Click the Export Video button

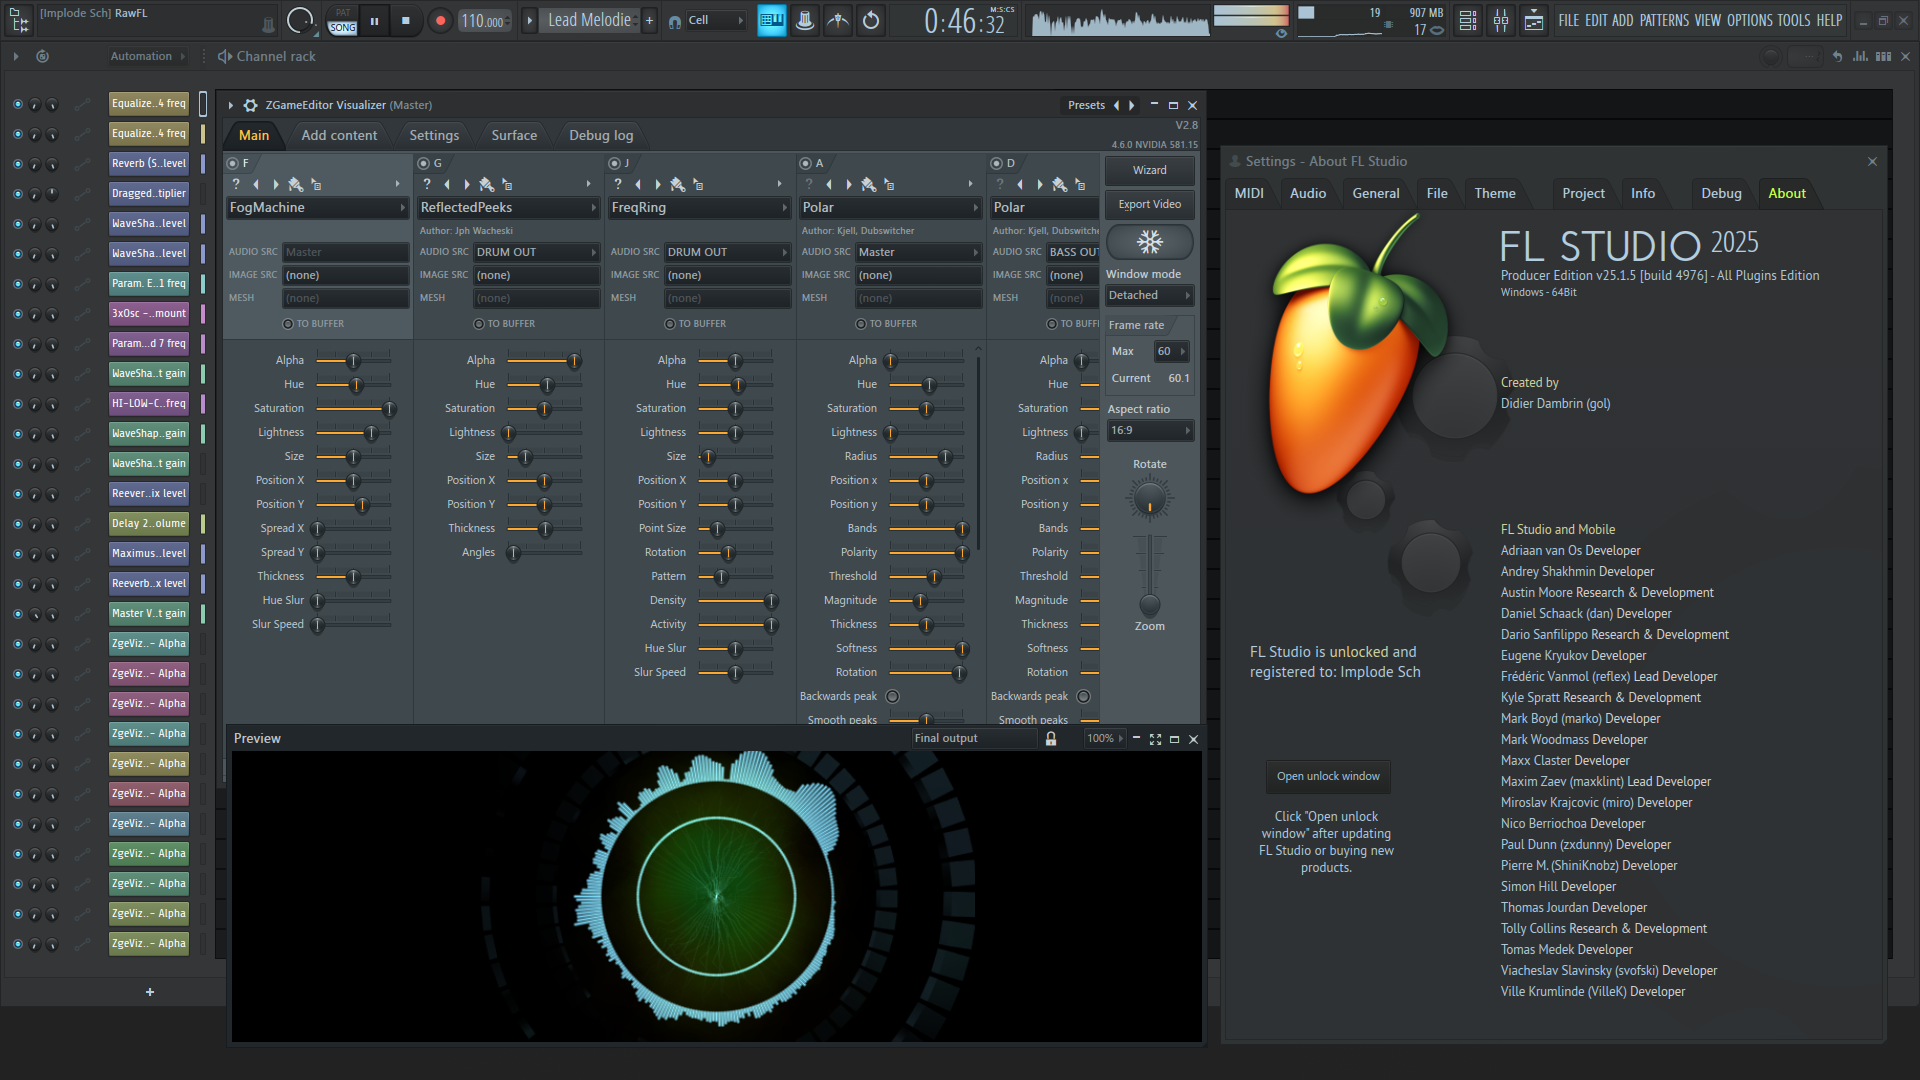(x=1150, y=204)
